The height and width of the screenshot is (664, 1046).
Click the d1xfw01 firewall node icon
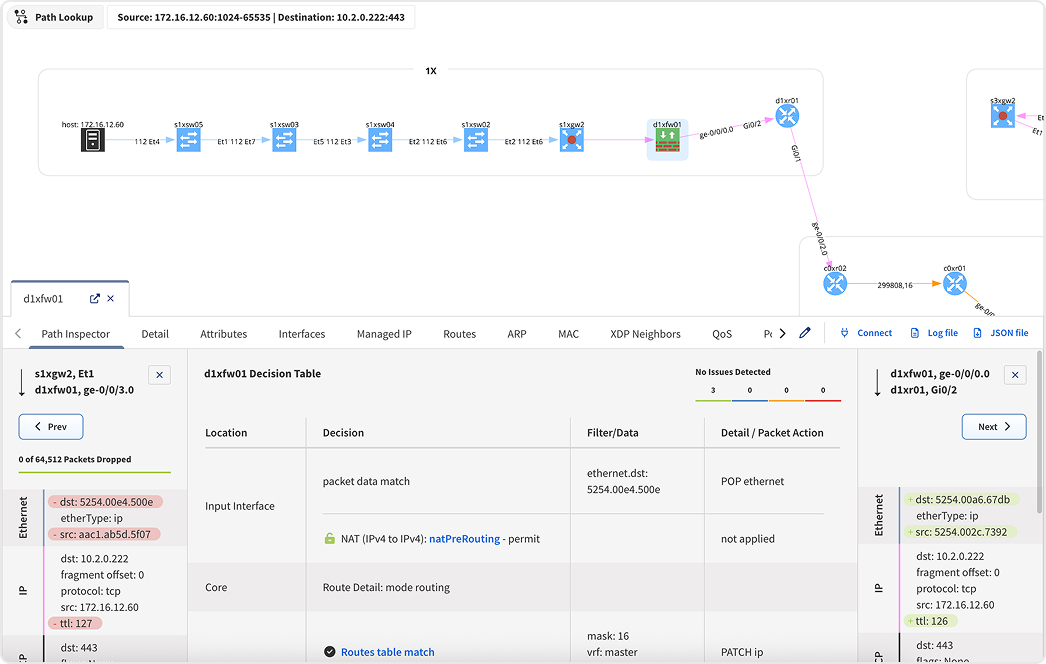667,140
